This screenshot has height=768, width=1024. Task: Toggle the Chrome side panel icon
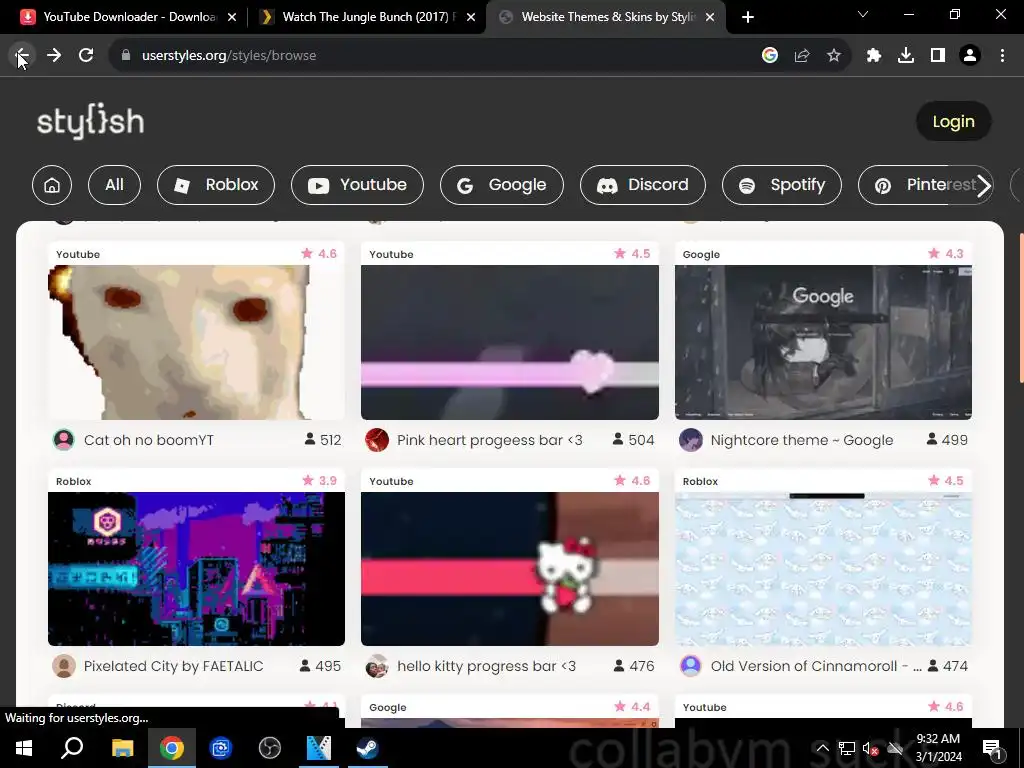(938, 56)
